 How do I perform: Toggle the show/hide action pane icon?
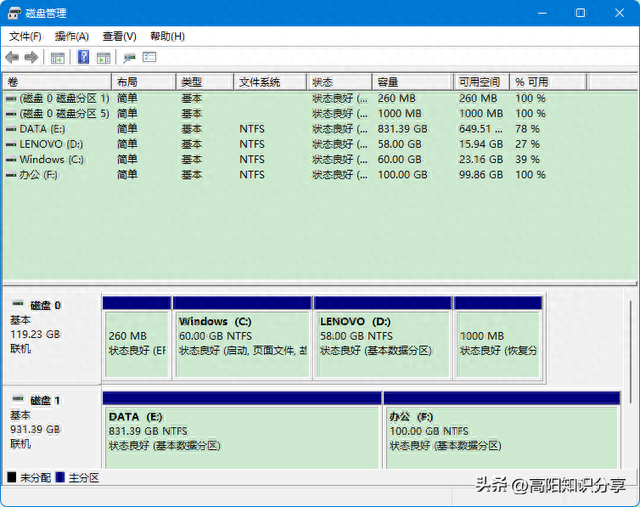[x=103, y=58]
